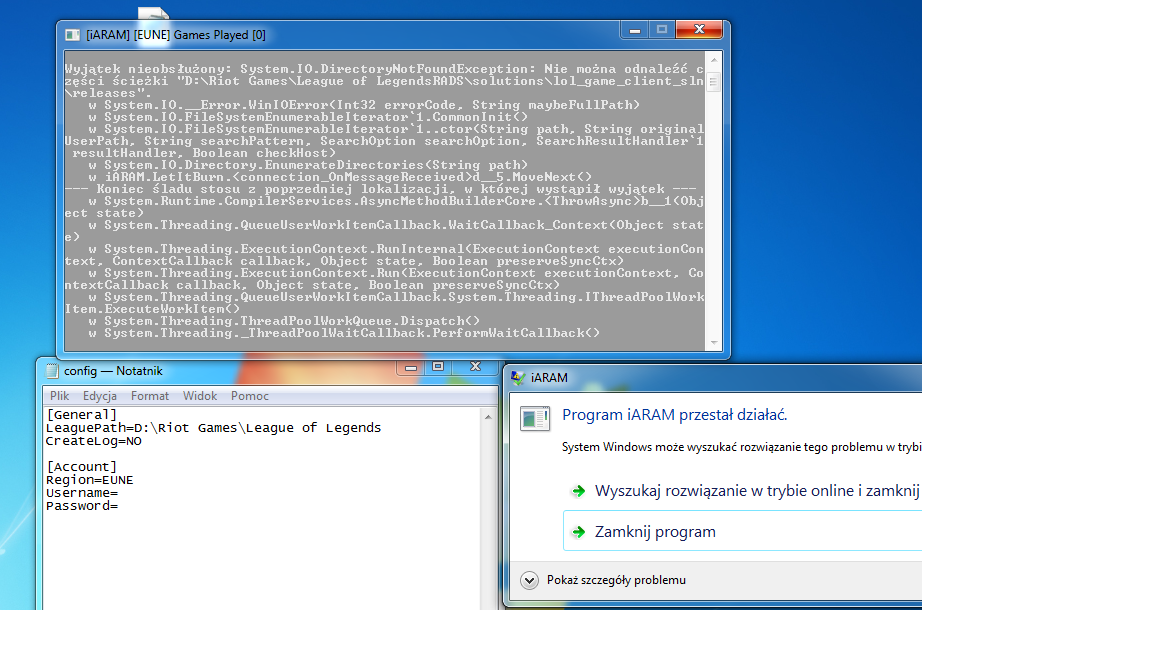Close the config Notepad window
Viewport: 1152px width, 648px height.
(475, 367)
